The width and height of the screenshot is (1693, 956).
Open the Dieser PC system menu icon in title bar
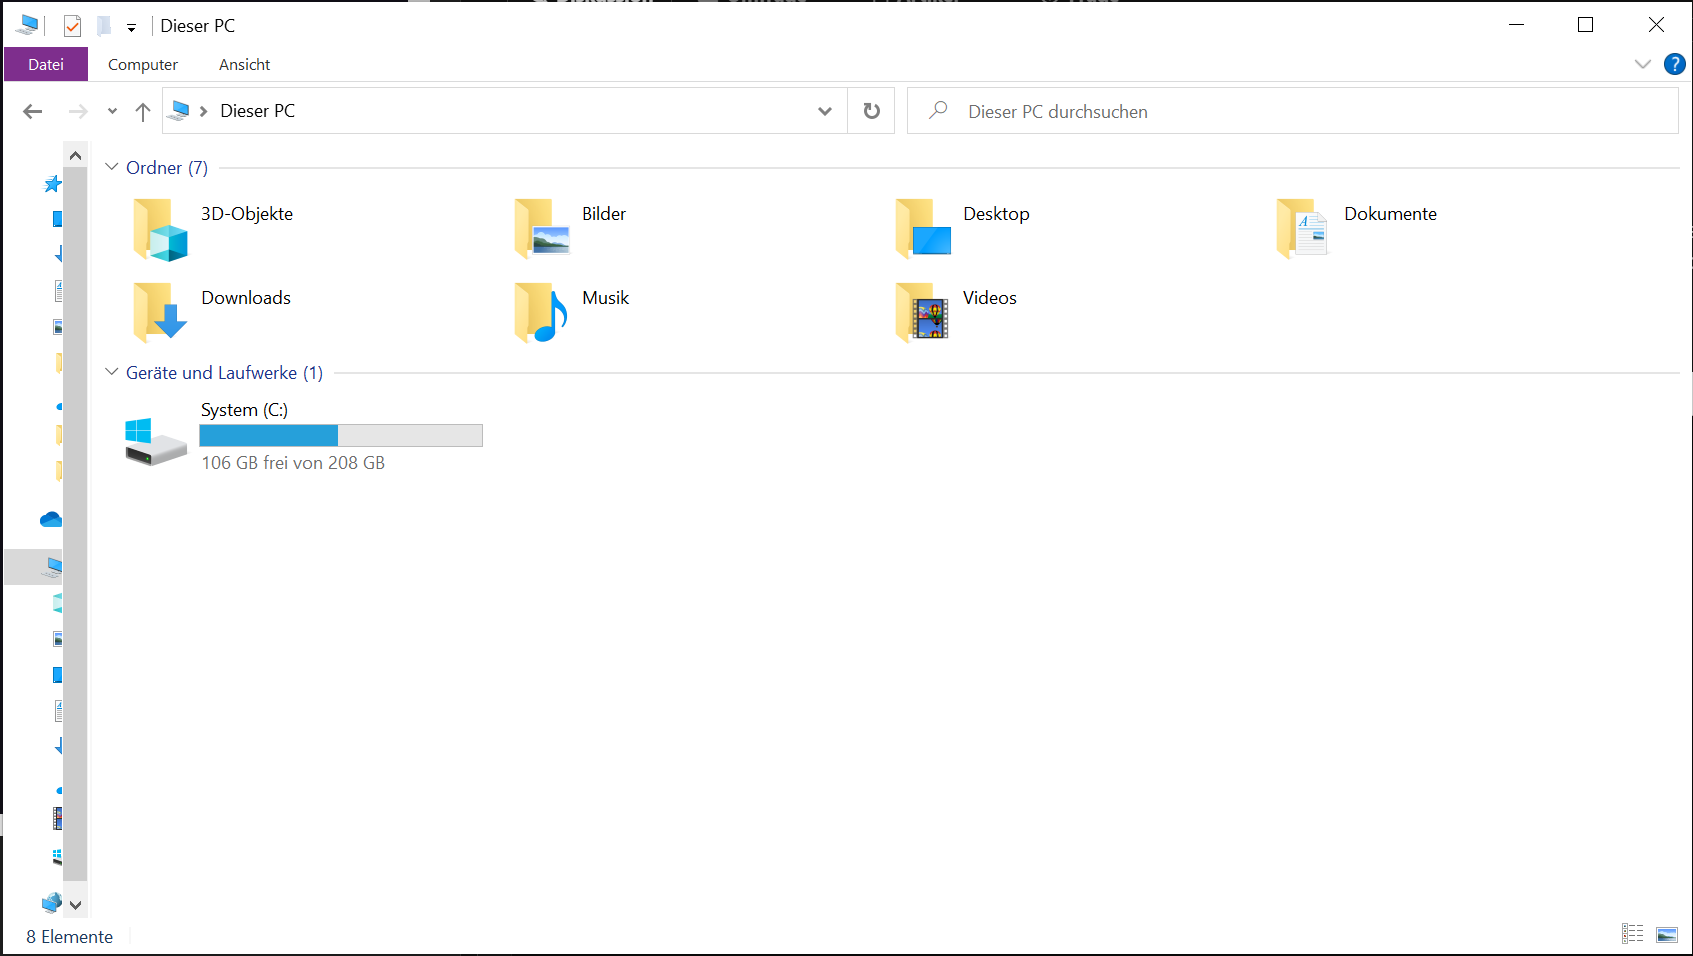[27, 26]
